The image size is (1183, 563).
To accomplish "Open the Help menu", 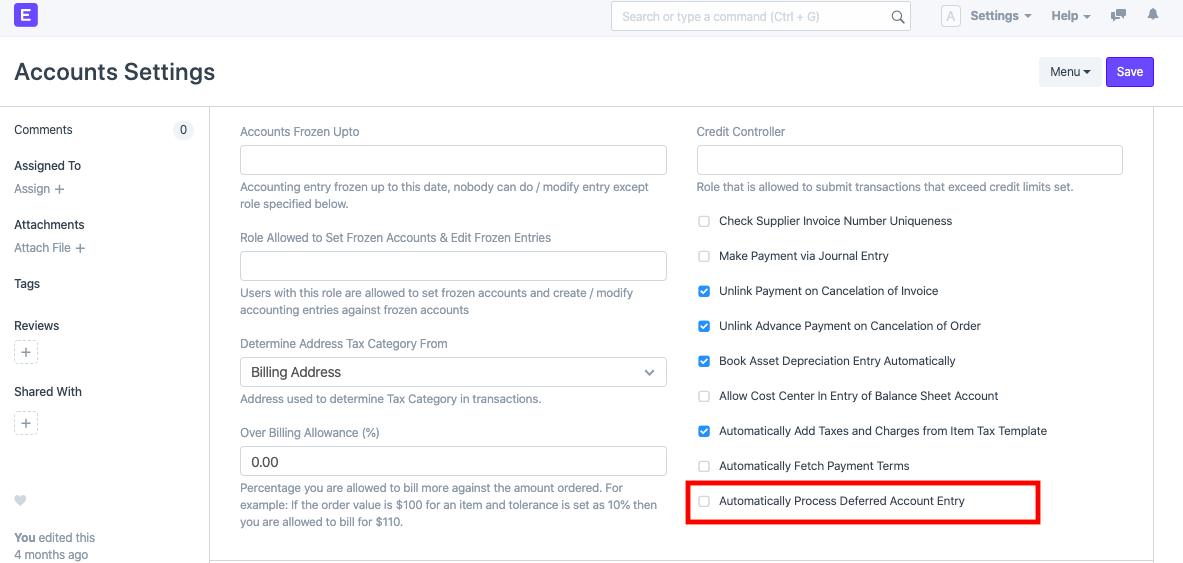I will [x=1070, y=16].
